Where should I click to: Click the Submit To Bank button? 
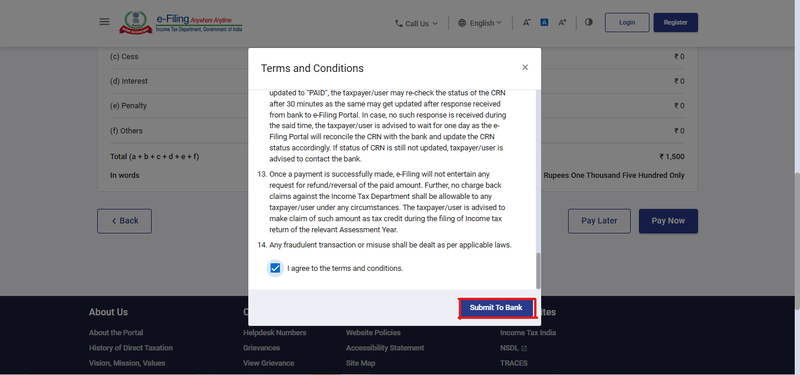pos(496,308)
